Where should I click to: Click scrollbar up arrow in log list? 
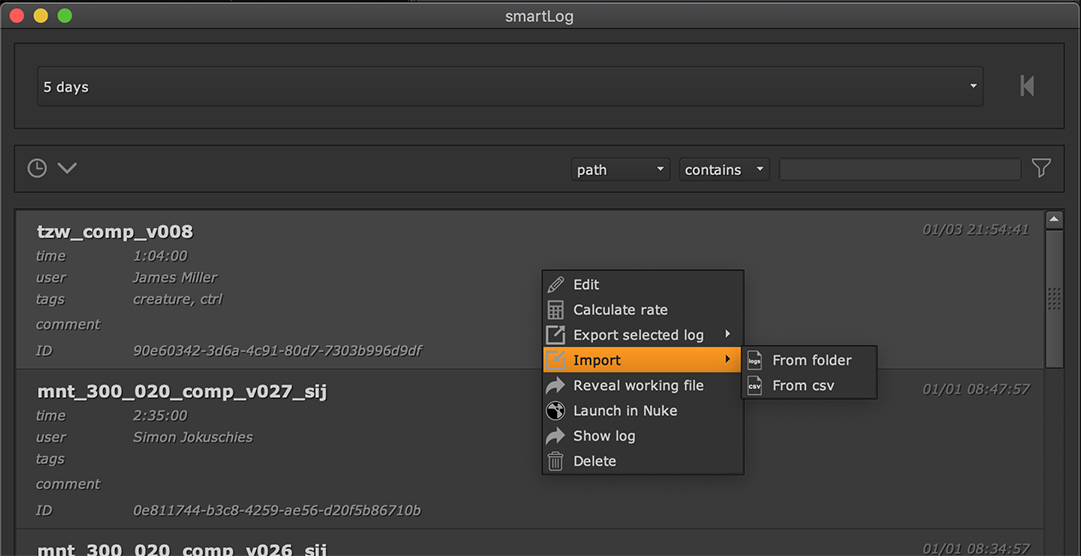pos(1053,219)
